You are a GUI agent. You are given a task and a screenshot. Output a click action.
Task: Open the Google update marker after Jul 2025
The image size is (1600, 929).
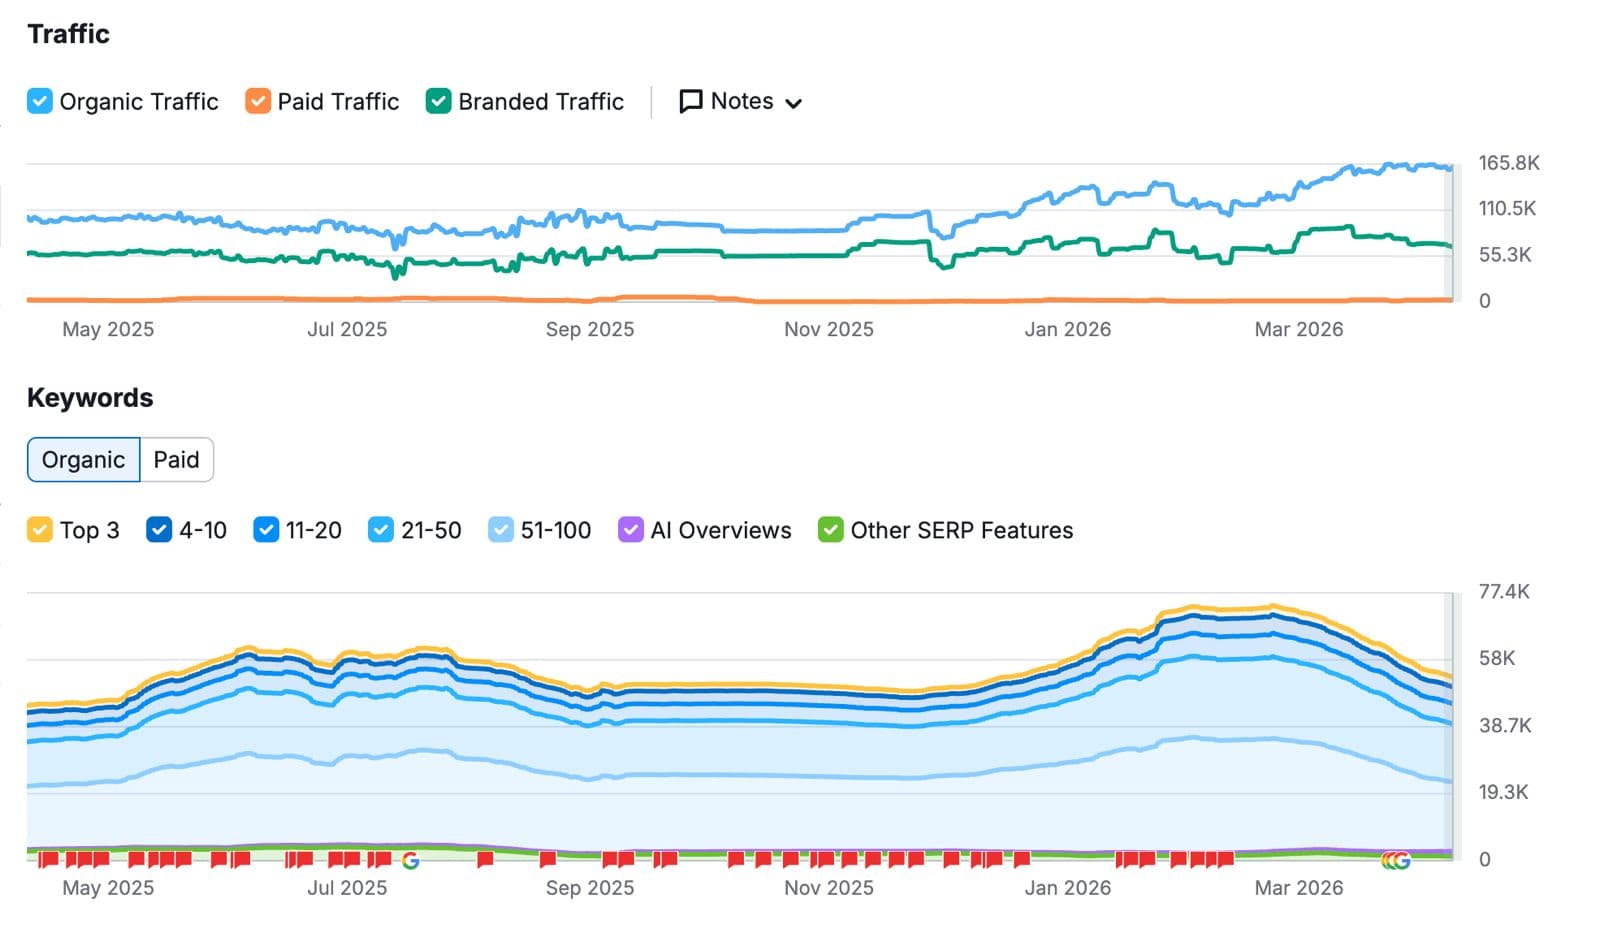[410, 860]
